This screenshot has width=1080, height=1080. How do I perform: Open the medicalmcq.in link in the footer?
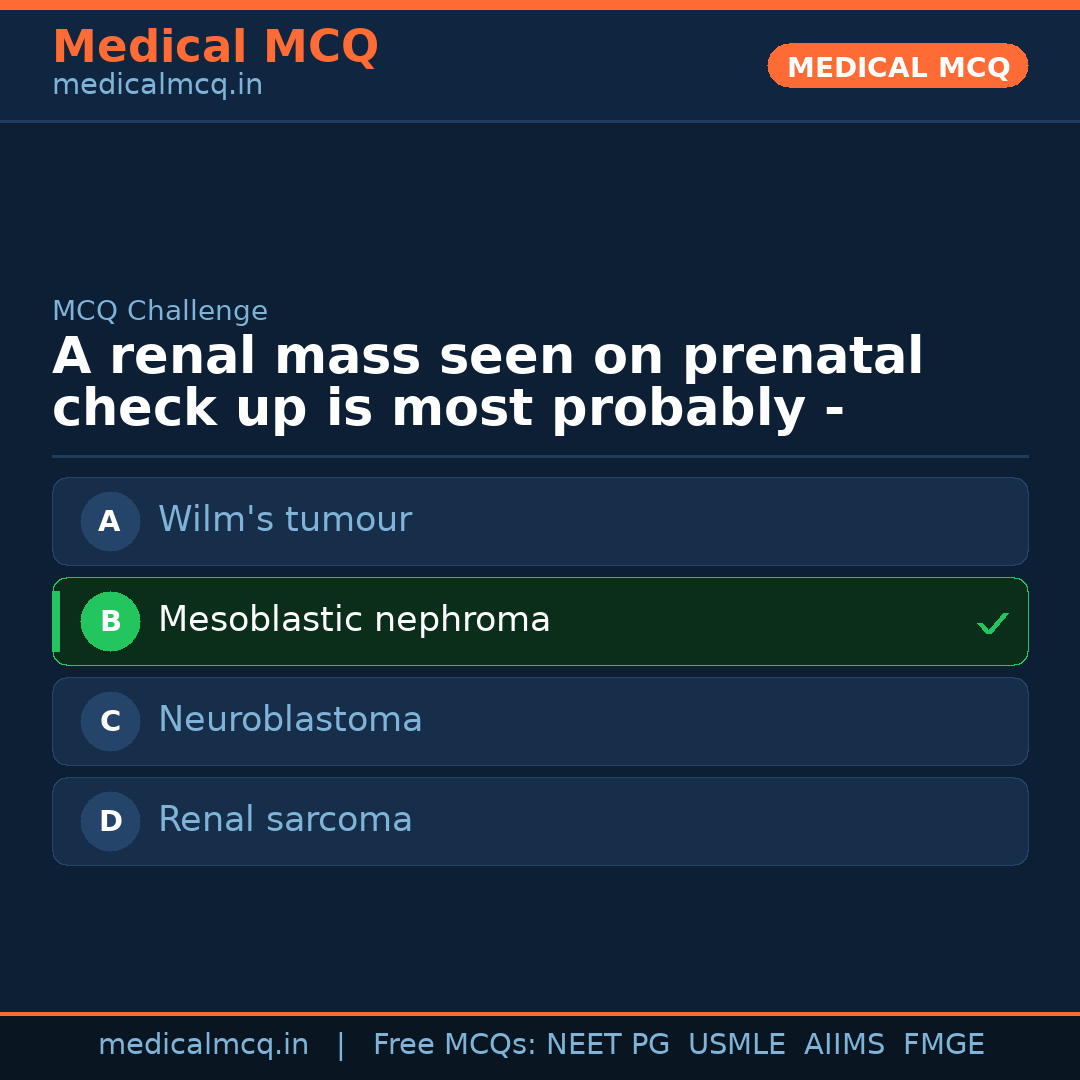tap(203, 1045)
